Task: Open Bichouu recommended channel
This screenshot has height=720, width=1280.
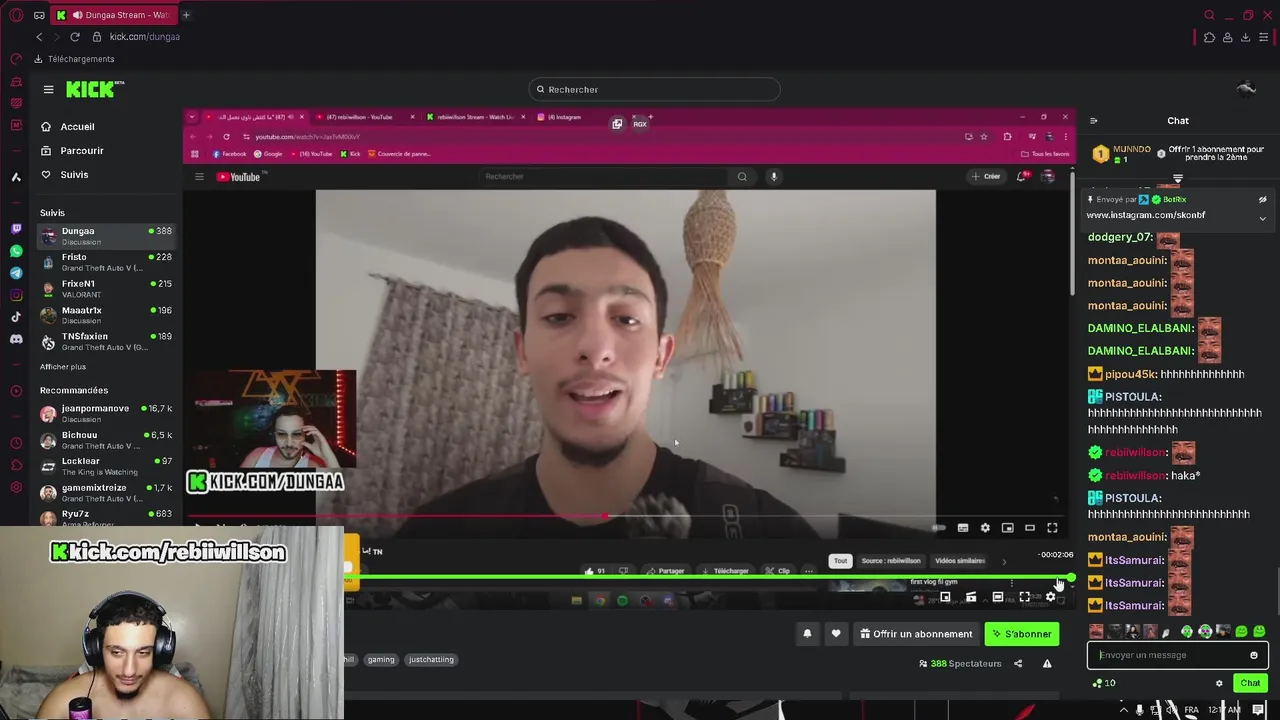Action: [x=107, y=440]
